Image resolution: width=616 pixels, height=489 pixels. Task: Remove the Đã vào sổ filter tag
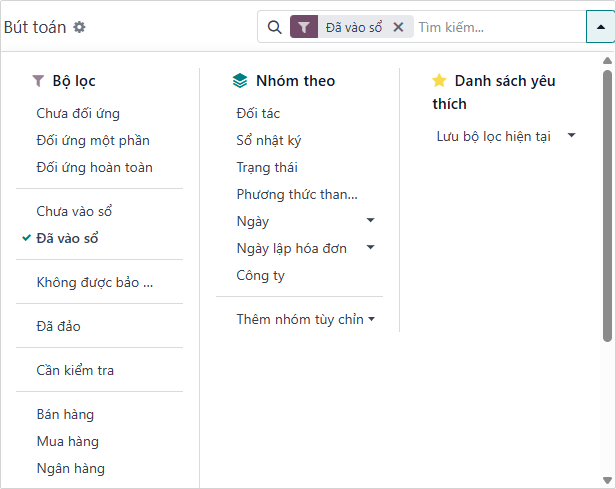pos(398,27)
